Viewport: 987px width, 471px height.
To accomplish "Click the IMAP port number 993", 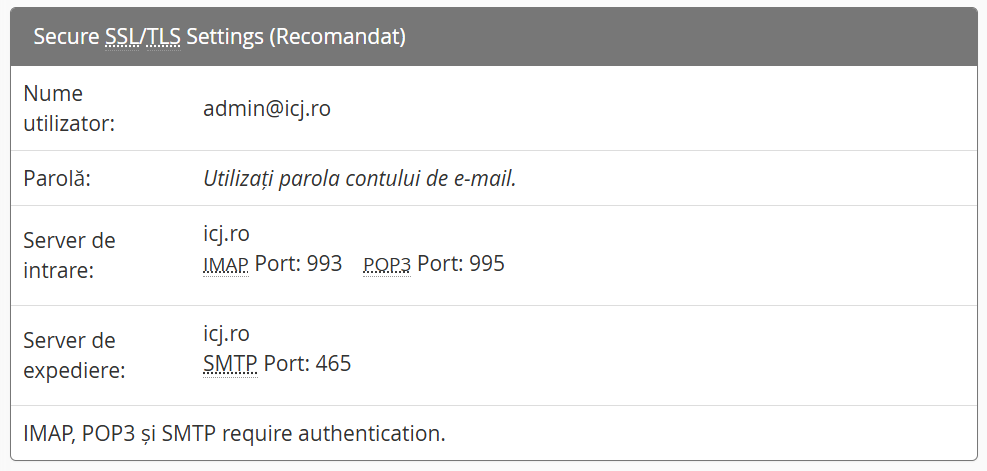I will click(x=325, y=264).
